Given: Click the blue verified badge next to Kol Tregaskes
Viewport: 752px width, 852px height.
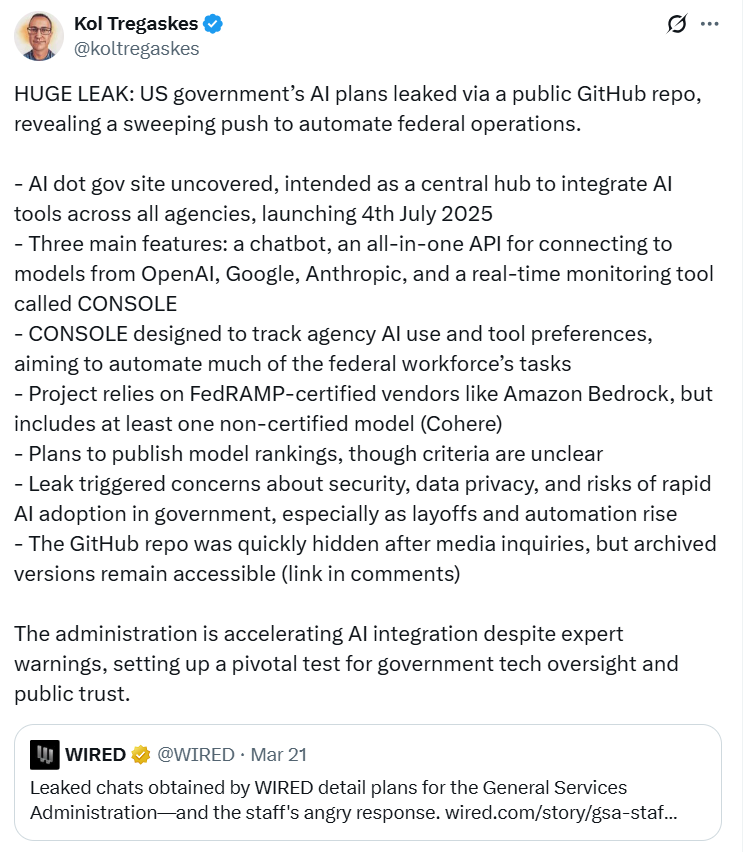Looking at the screenshot, I should tap(215, 24).
